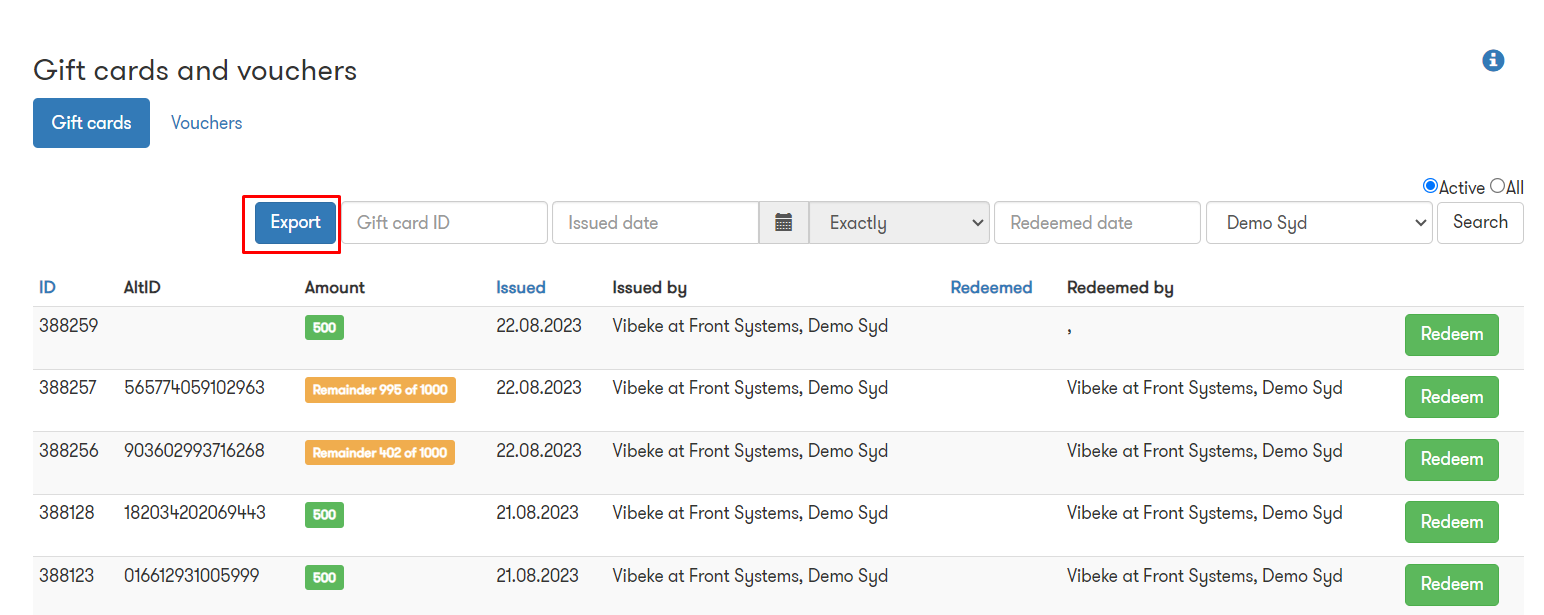Select the Active radio button
This screenshot has height=615, width=1544.
click(x=1430, y=186)
